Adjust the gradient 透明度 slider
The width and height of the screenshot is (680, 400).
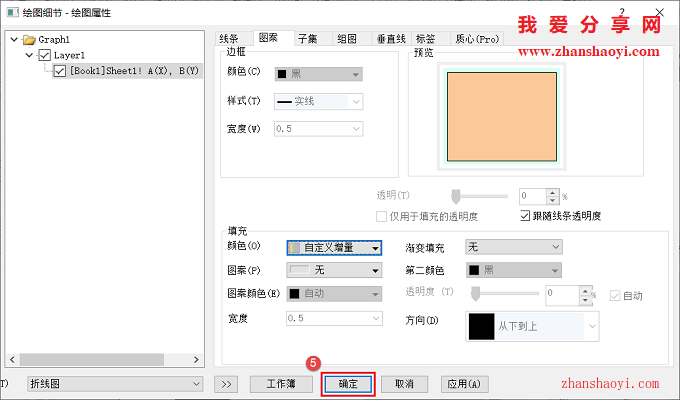coord(476,294)
